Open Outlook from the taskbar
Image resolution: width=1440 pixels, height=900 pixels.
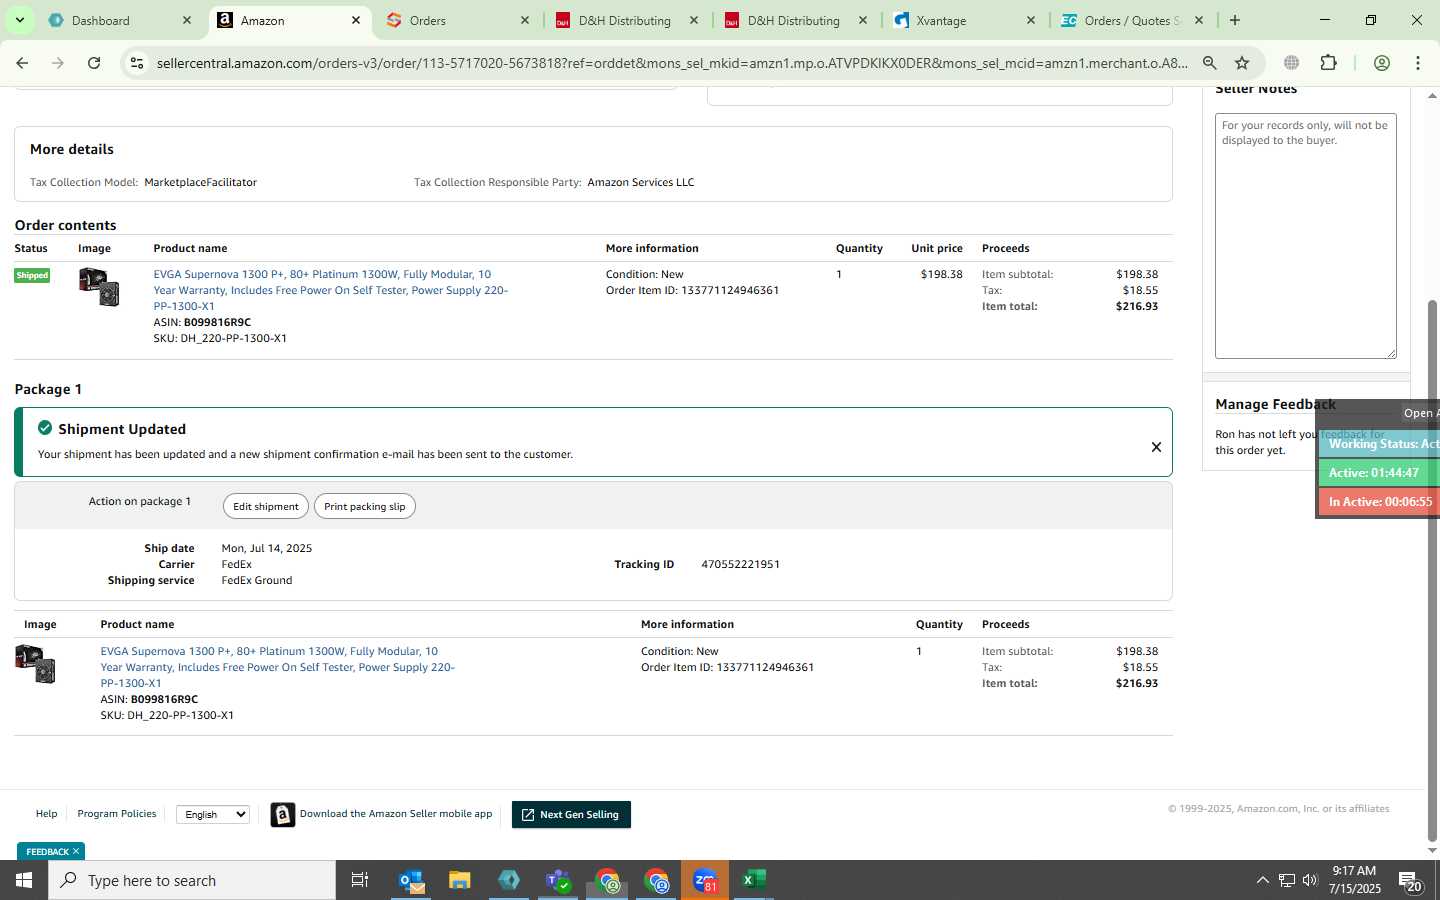click(411, 880)
